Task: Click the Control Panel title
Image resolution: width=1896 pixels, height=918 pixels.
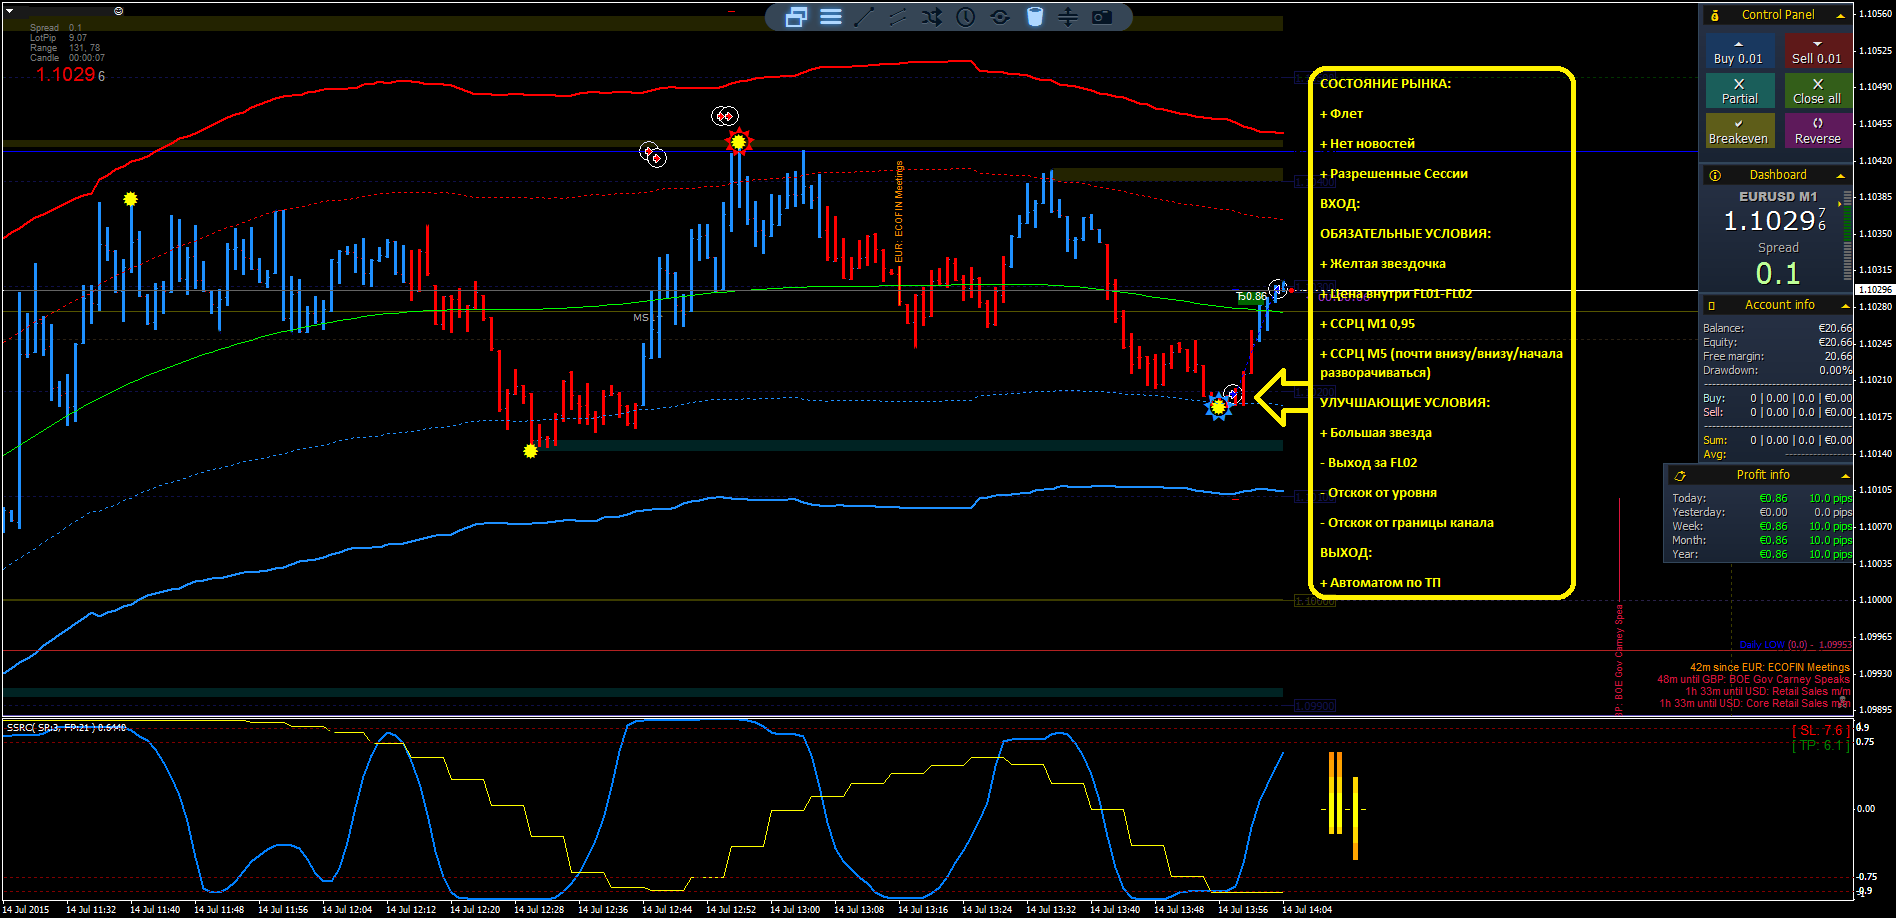Action: pyautogui.click(x=1778, y=15)
